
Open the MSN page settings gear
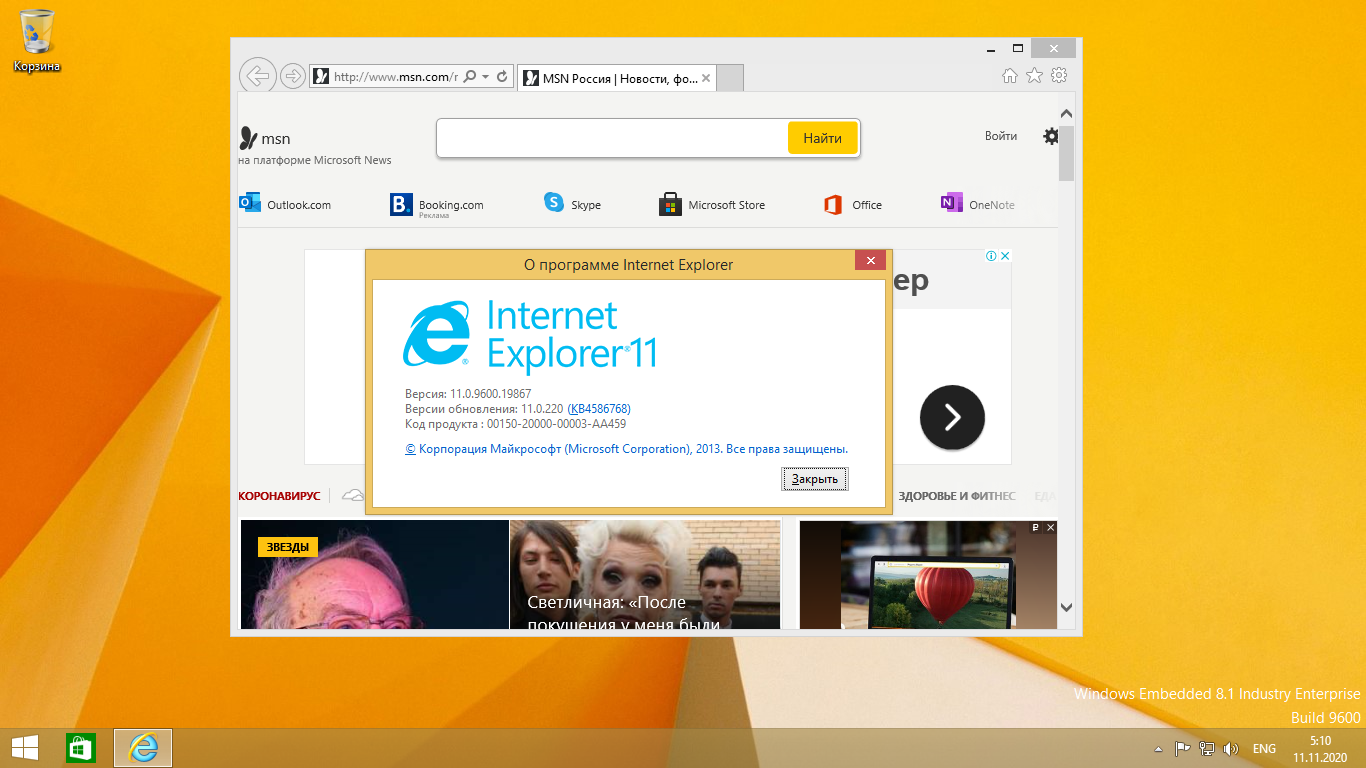1051,136
